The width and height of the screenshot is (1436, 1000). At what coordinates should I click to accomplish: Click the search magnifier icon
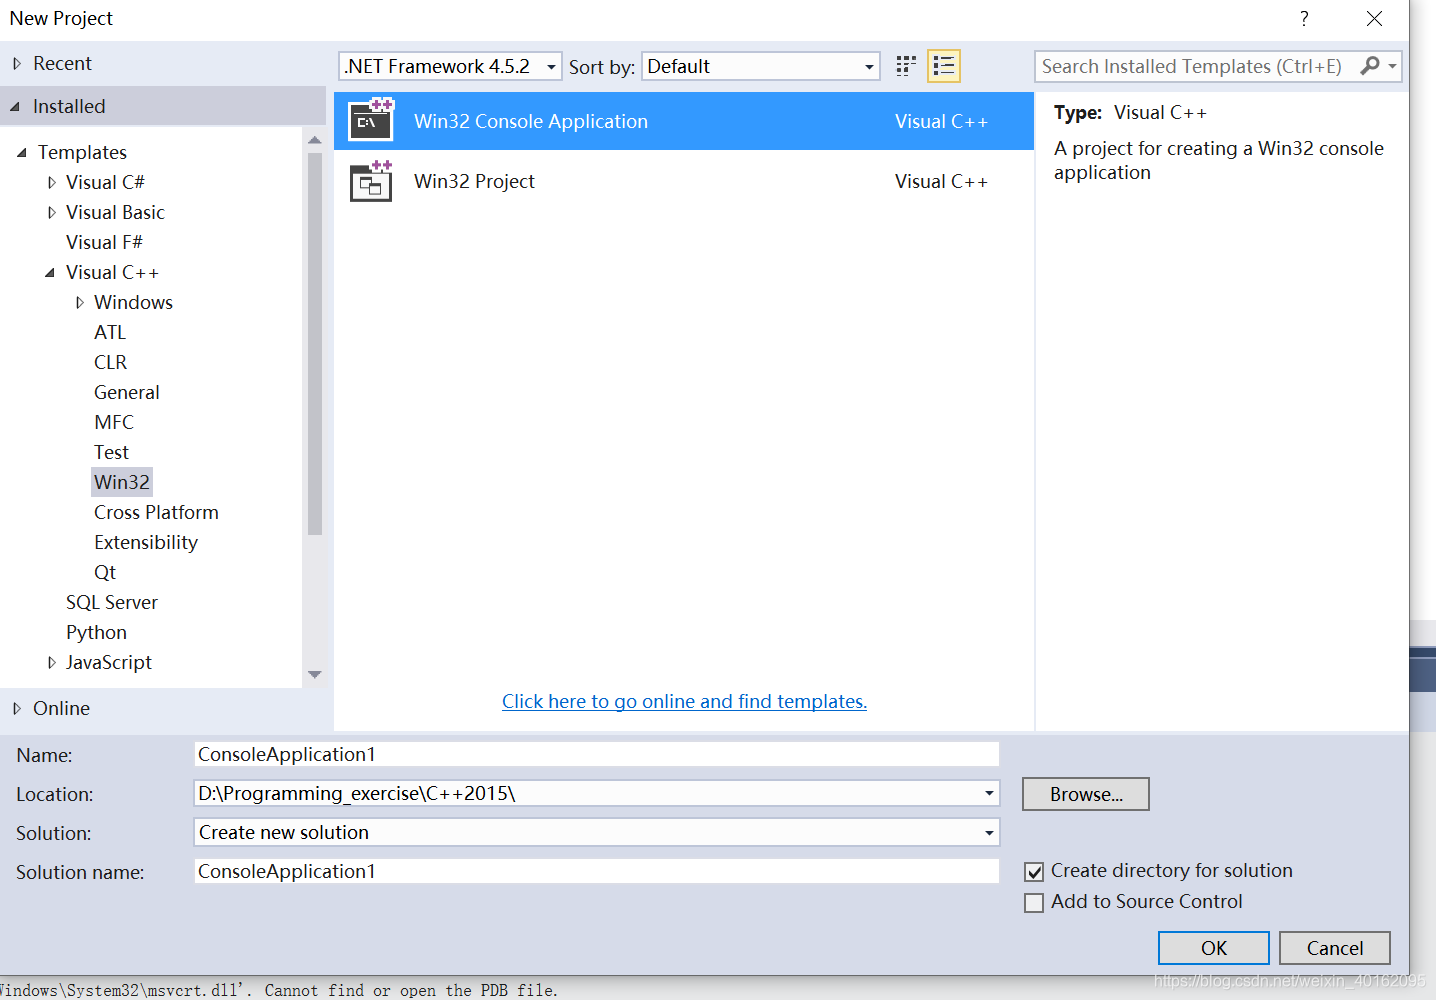coord(1369,66)
